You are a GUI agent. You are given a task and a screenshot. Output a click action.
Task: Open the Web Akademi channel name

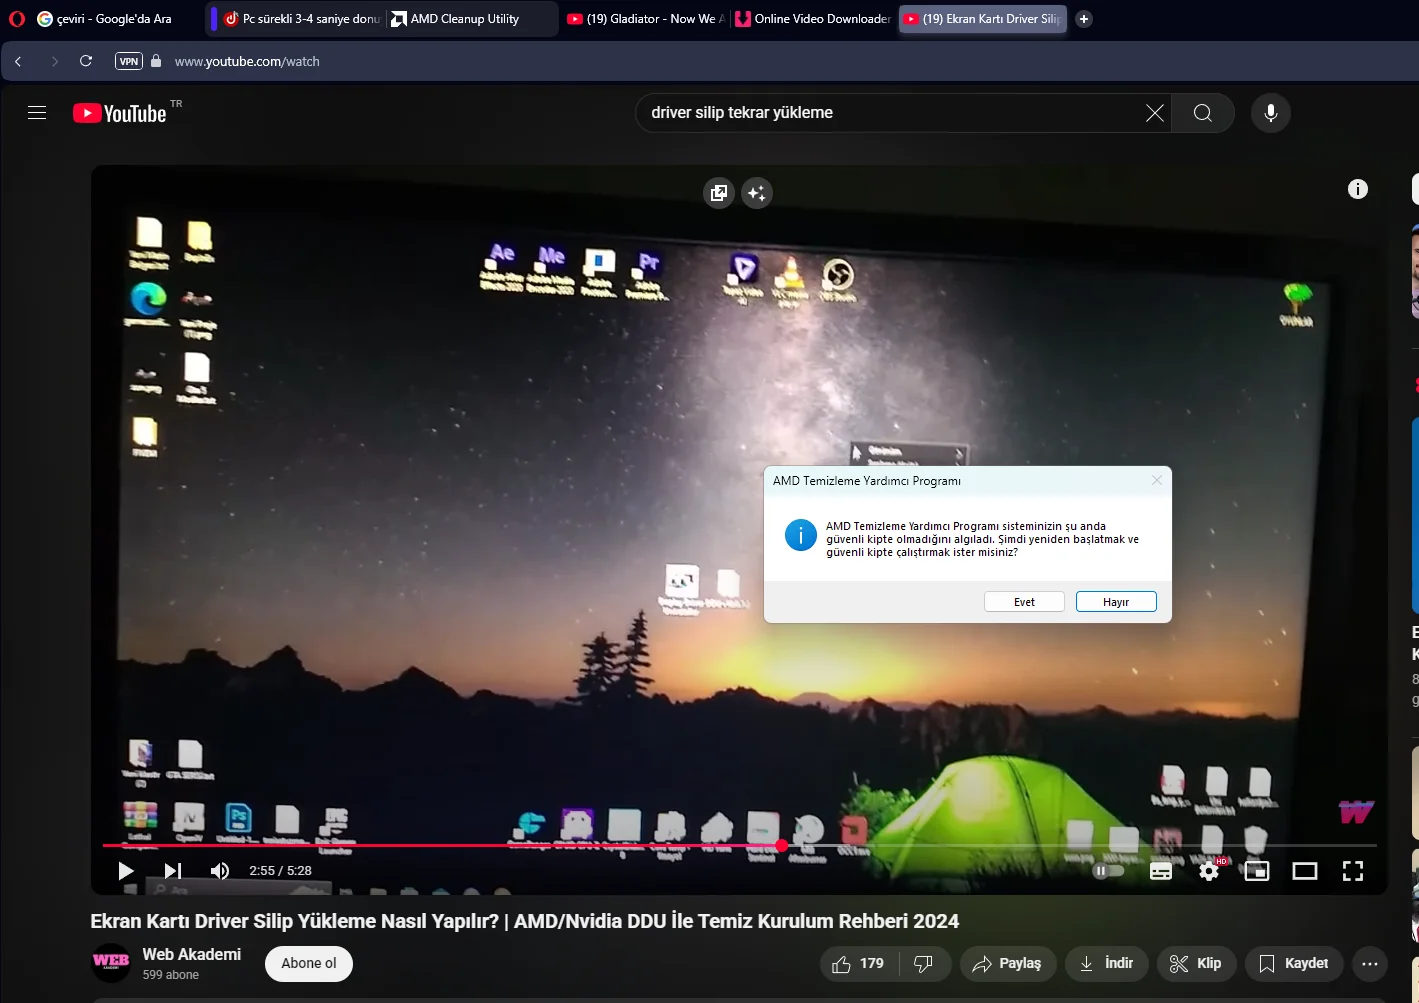coord(192,955)
